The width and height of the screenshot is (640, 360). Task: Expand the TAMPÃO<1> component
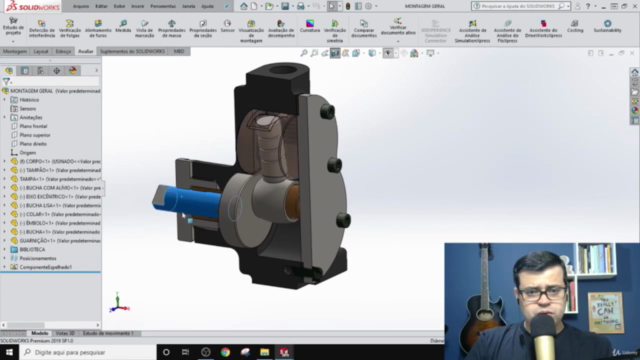pyautogui.click(x=4, y=170)
